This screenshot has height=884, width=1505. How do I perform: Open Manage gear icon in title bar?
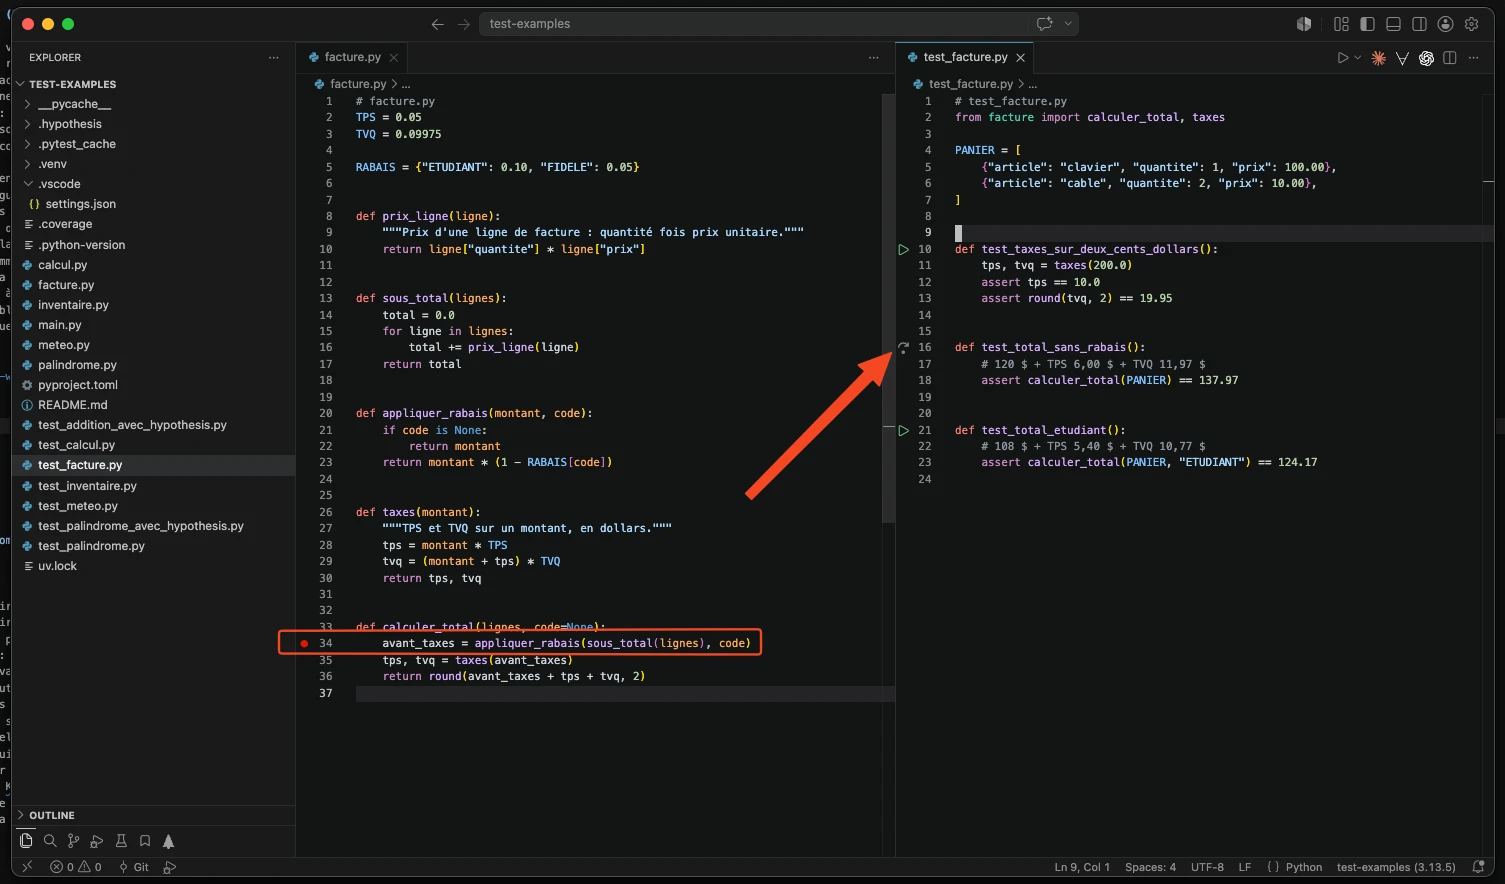(x=1471, y=24)
